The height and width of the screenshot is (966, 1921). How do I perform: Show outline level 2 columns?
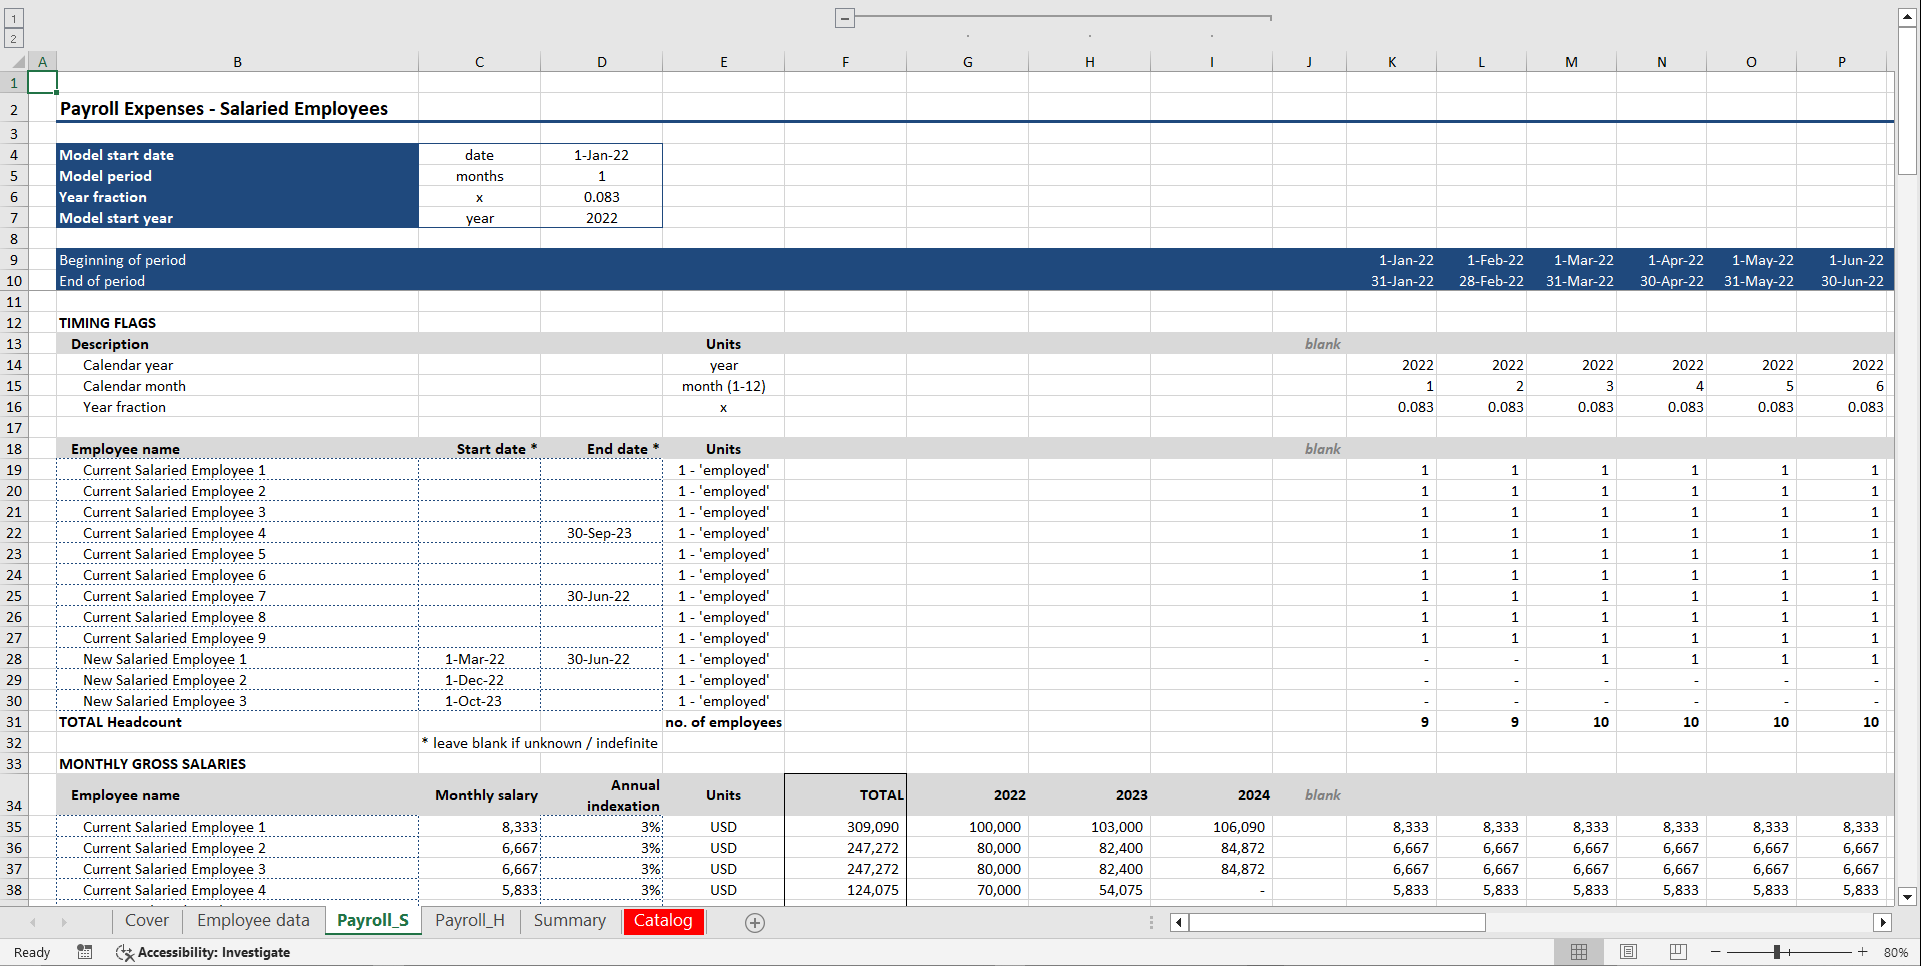tap(13, 37)
